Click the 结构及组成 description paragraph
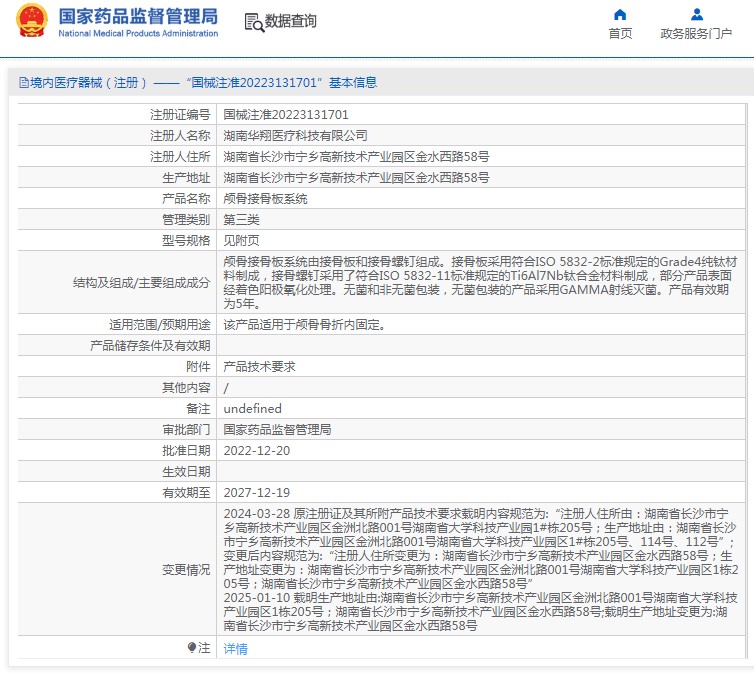The image size is (754, 677). pyautogui.click(x=480, y=283)
